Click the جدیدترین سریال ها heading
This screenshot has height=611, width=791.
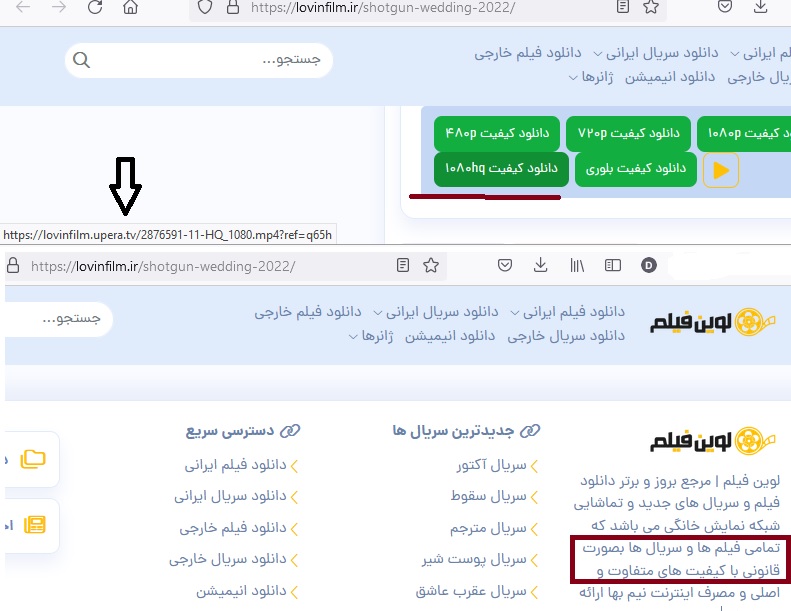pos(453,431)
